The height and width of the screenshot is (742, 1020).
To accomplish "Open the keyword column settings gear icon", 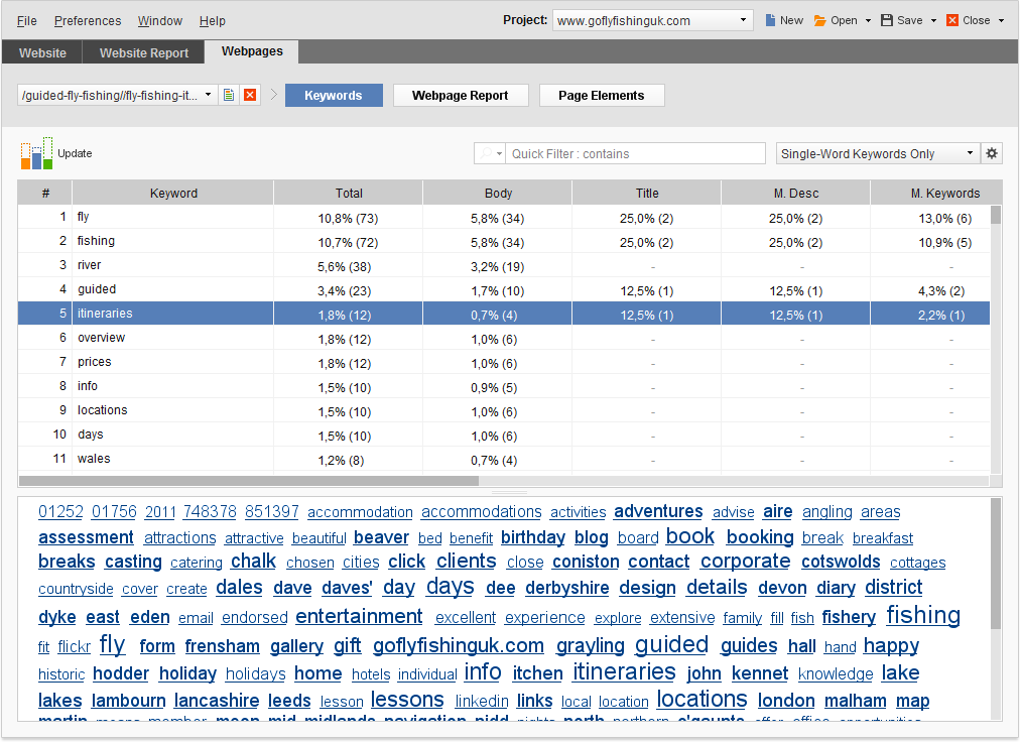I will click(x=991, y=152).
